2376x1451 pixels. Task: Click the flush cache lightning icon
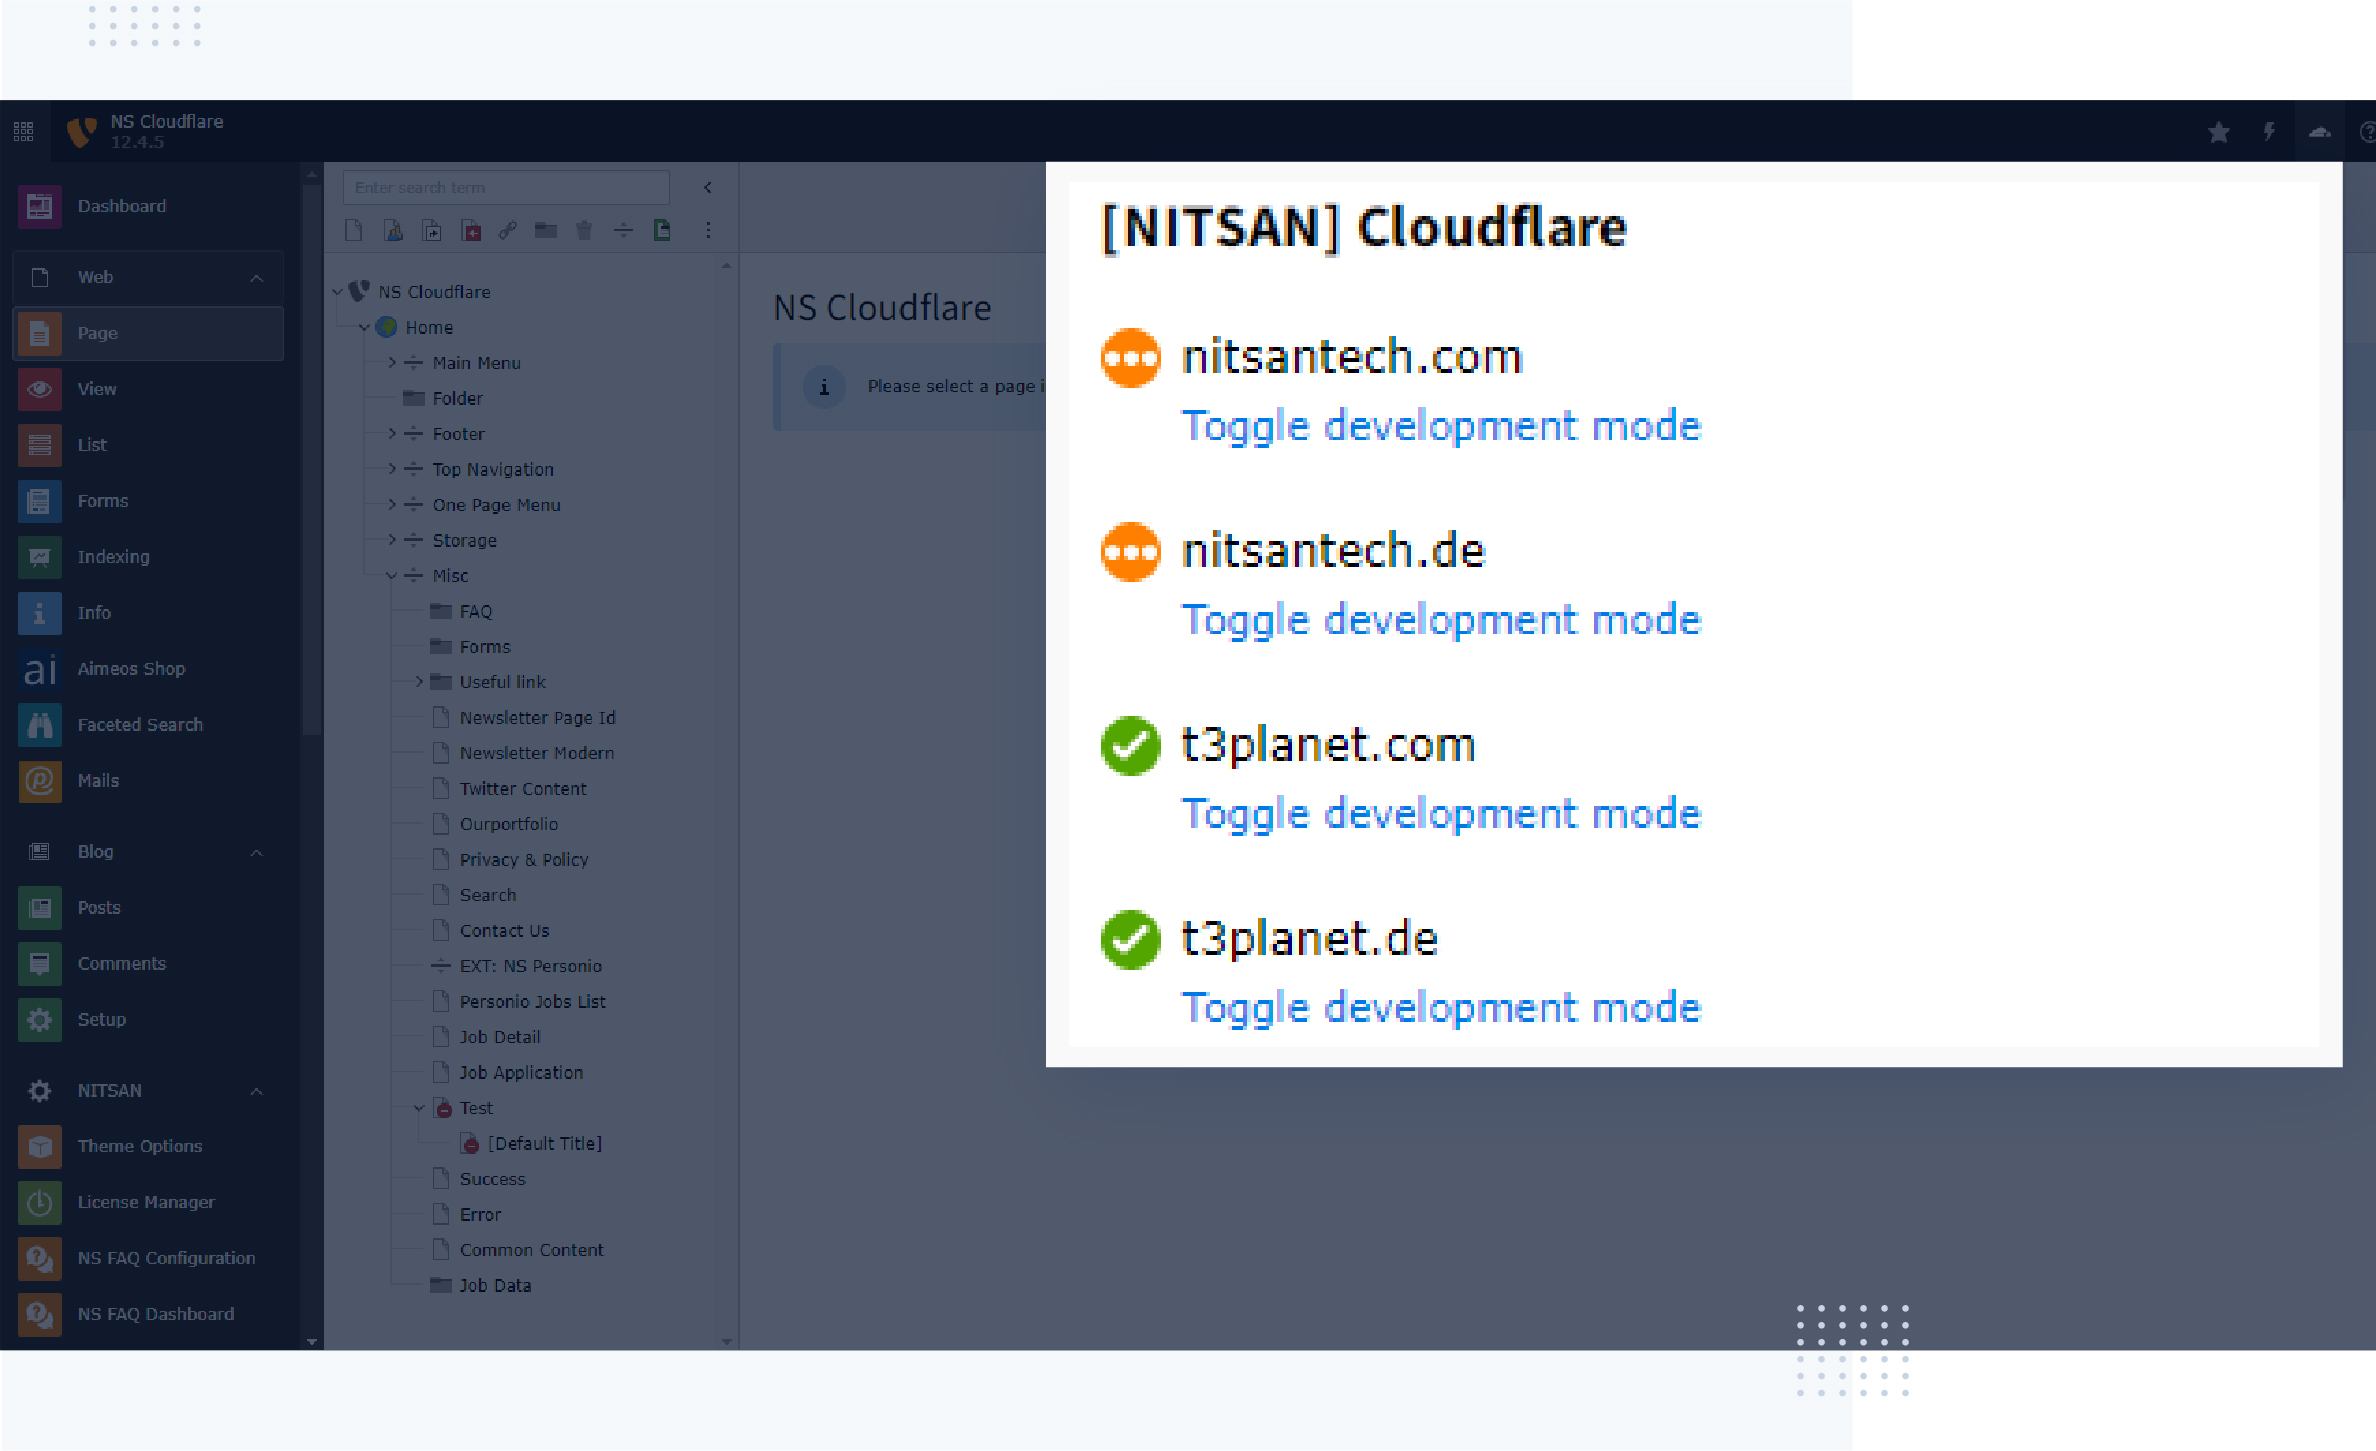click(x=2269, y=132)
